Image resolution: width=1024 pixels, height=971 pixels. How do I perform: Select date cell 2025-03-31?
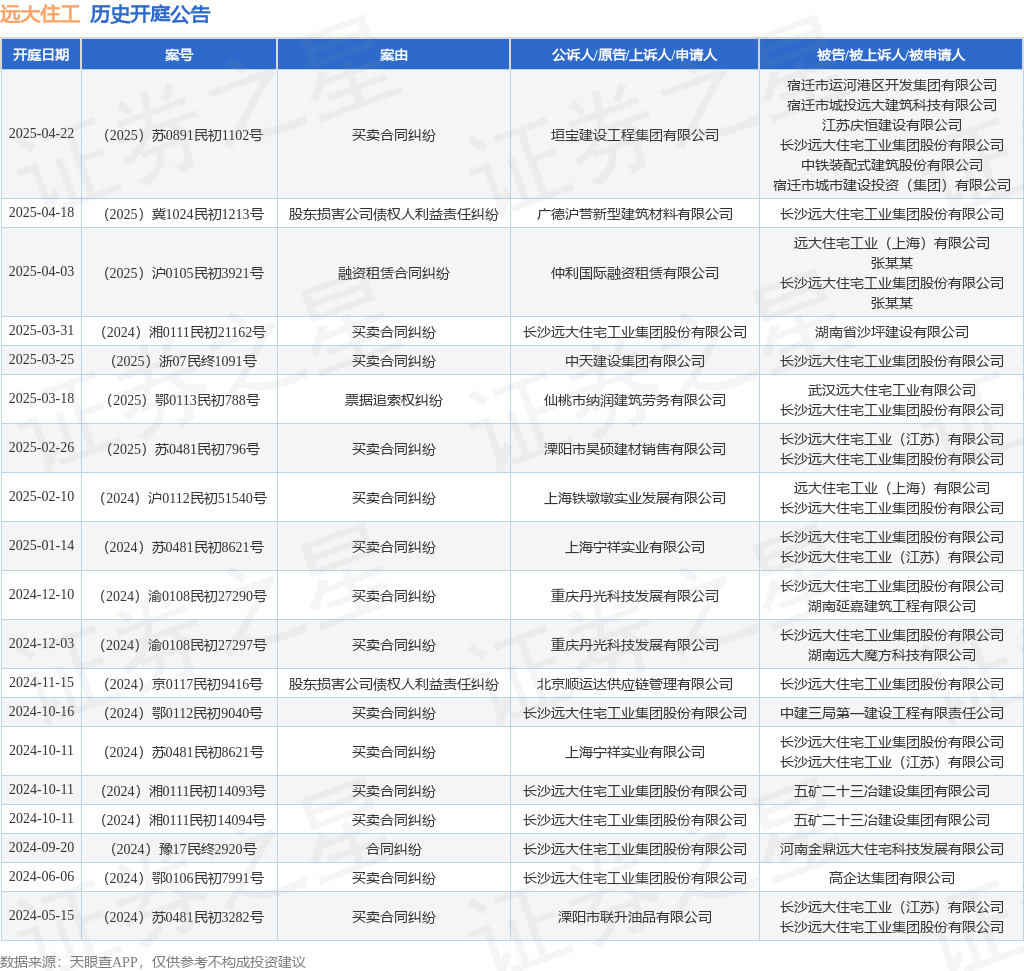point(41,331)
